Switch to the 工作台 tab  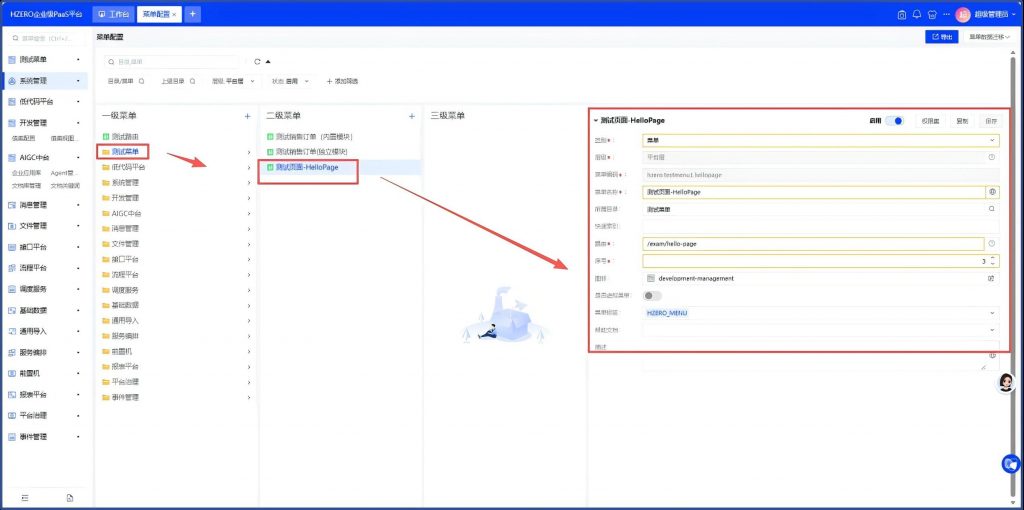click(x=114, y=14)
